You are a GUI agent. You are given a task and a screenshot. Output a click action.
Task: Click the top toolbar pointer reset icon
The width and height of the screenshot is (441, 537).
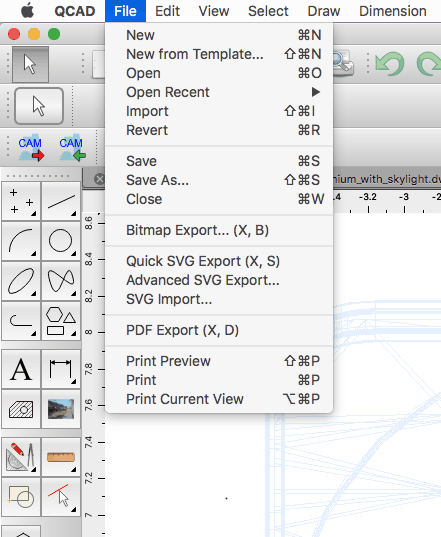tap(30, 64)
